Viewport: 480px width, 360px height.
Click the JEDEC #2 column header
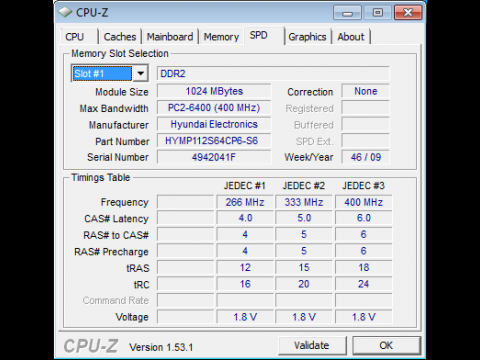tap(304, 186)
